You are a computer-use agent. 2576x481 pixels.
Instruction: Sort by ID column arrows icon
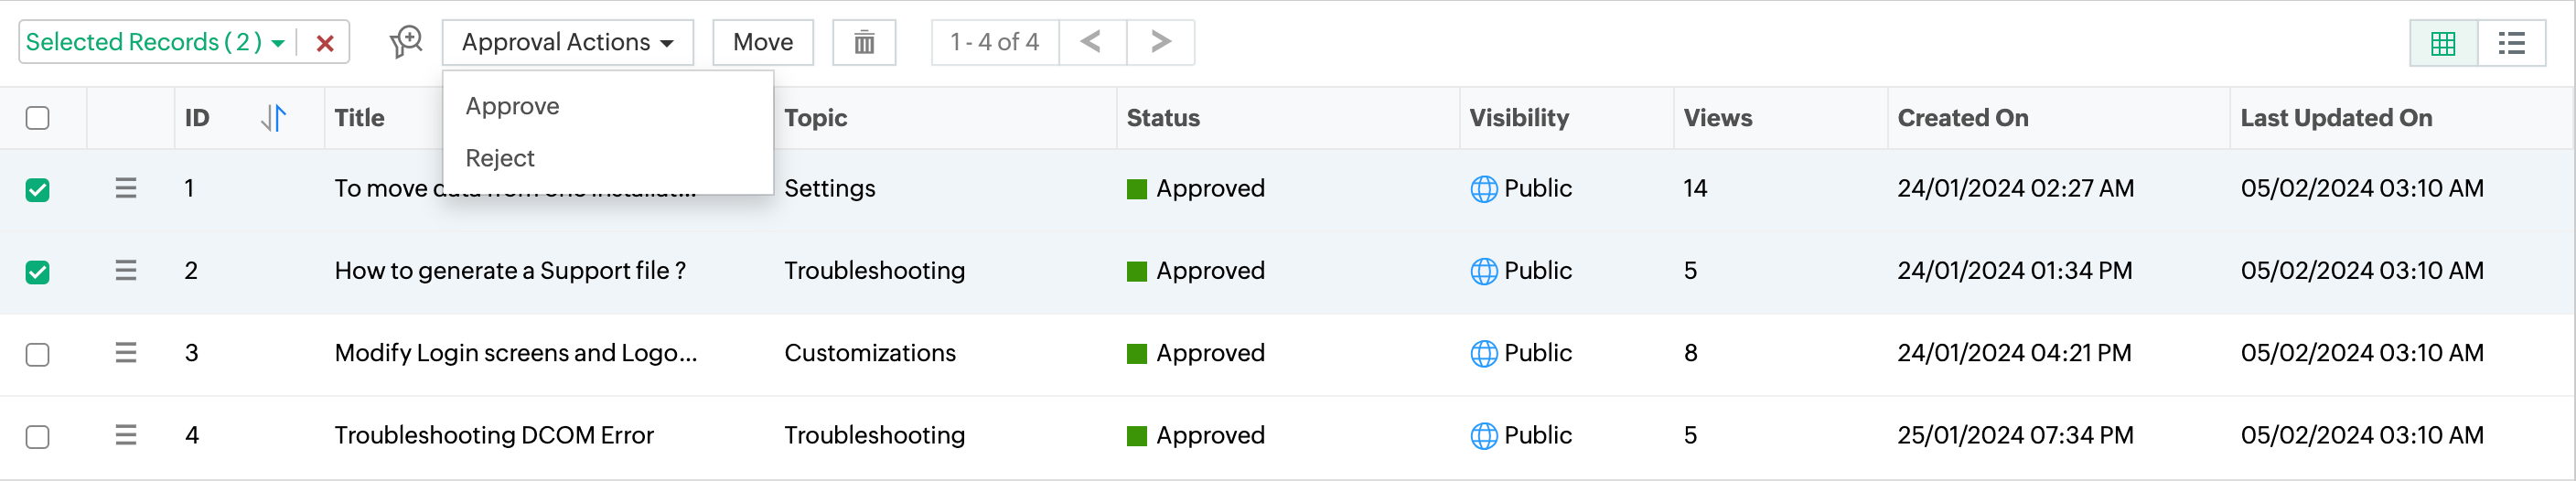[x=274, y=118]
